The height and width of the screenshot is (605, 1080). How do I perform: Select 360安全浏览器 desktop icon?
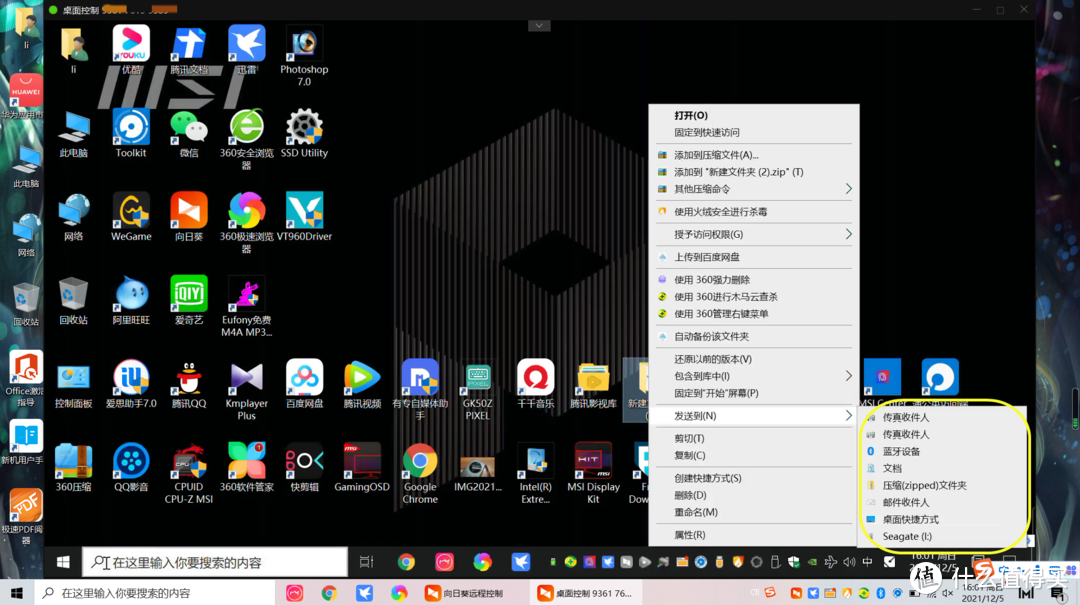point(247,139)
